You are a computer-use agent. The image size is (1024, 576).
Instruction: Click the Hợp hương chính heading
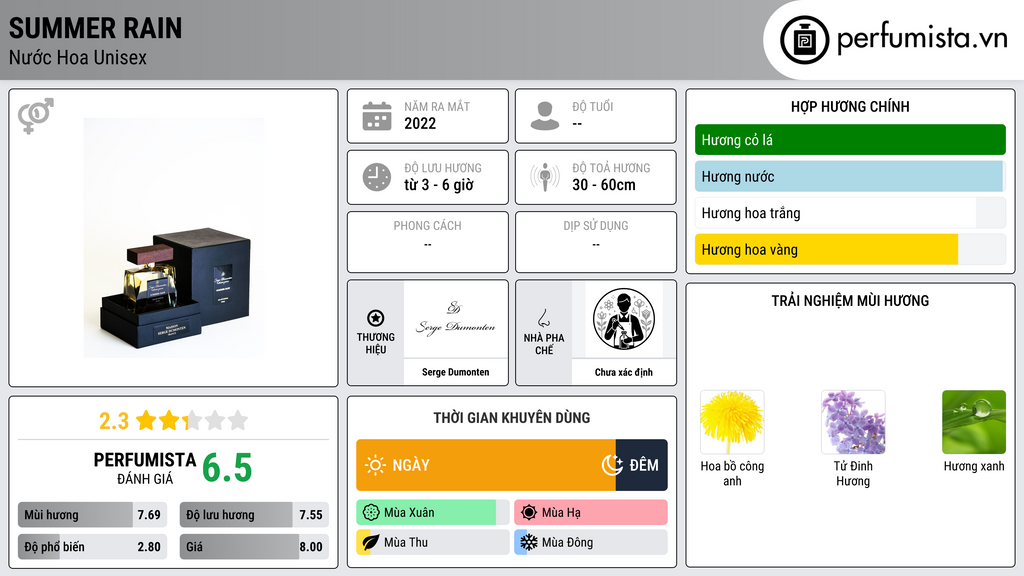pos(850,106)
